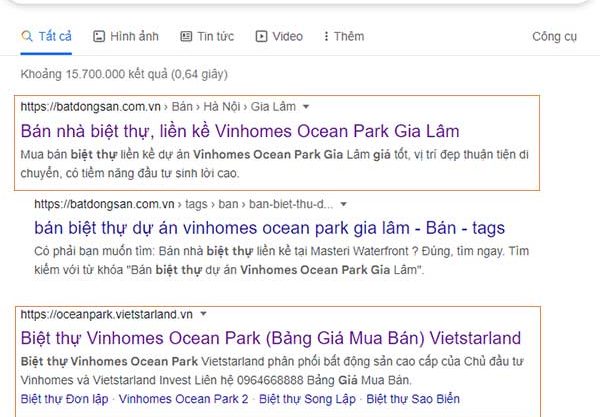The image size is (600, 417).
Task: Open result bán biệt thự dự án vinhomes ocean park
Action: tap(269, 228)
